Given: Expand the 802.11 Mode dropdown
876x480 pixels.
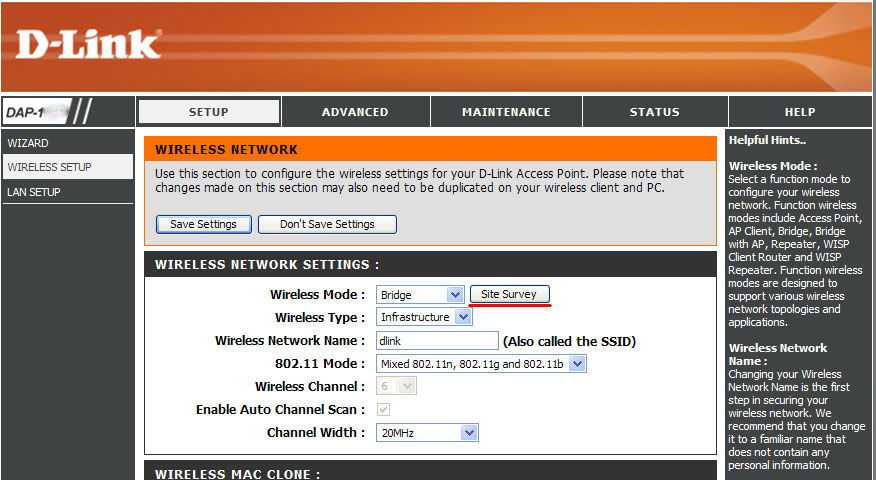Looking at the screenshot, I should tap(481, 364).
